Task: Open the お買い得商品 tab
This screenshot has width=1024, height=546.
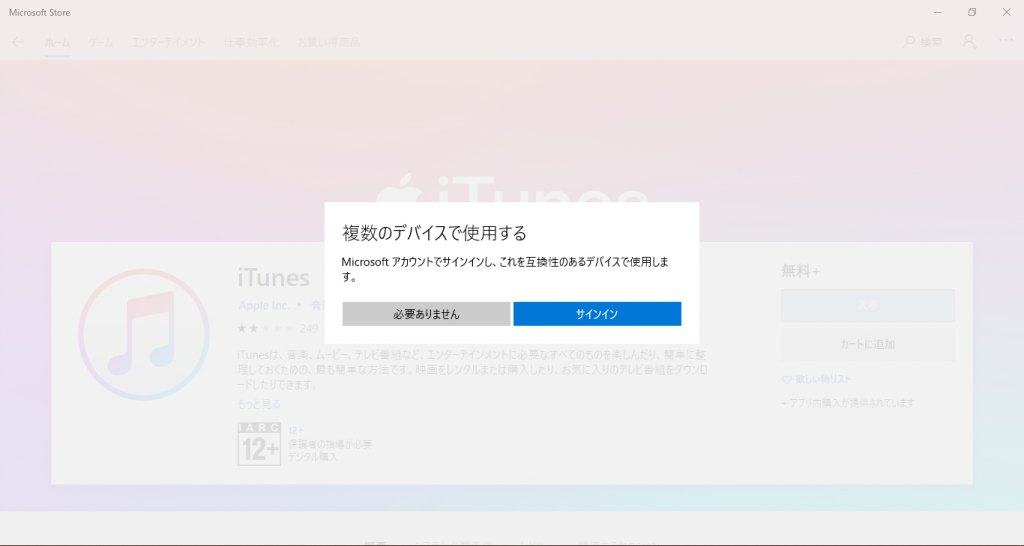Action: coord(328,42)
